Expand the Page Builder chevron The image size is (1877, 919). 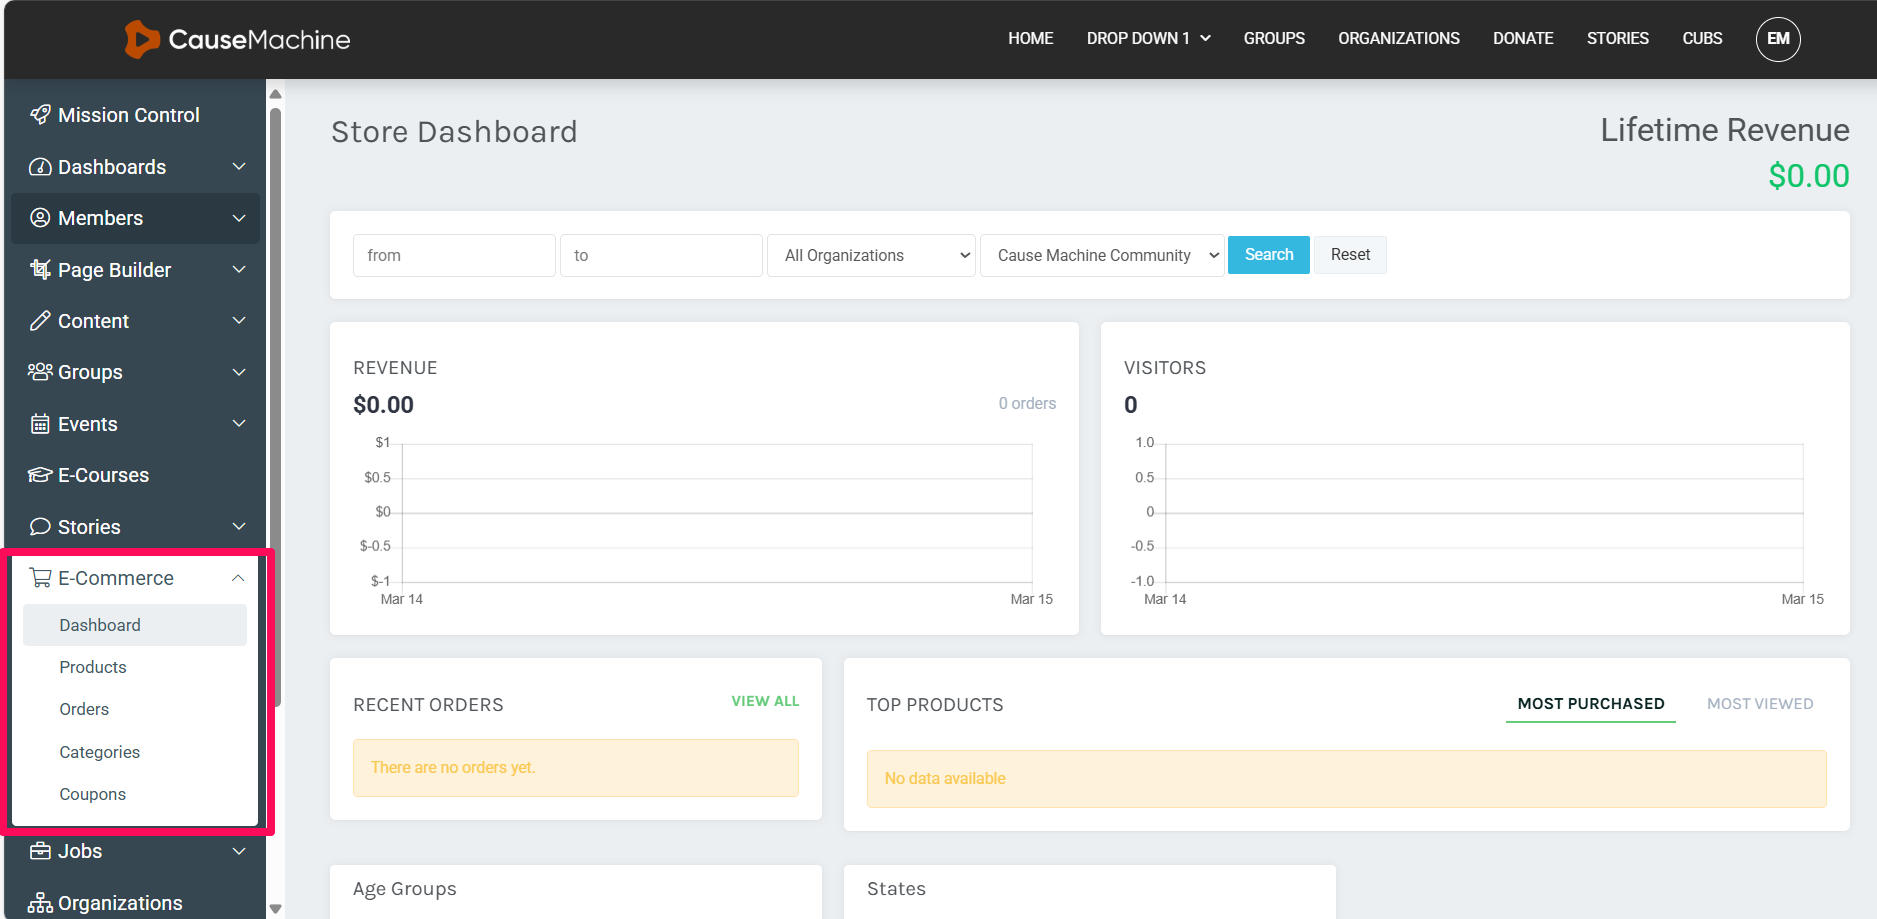pyautogui.click(x=239, y=270)
